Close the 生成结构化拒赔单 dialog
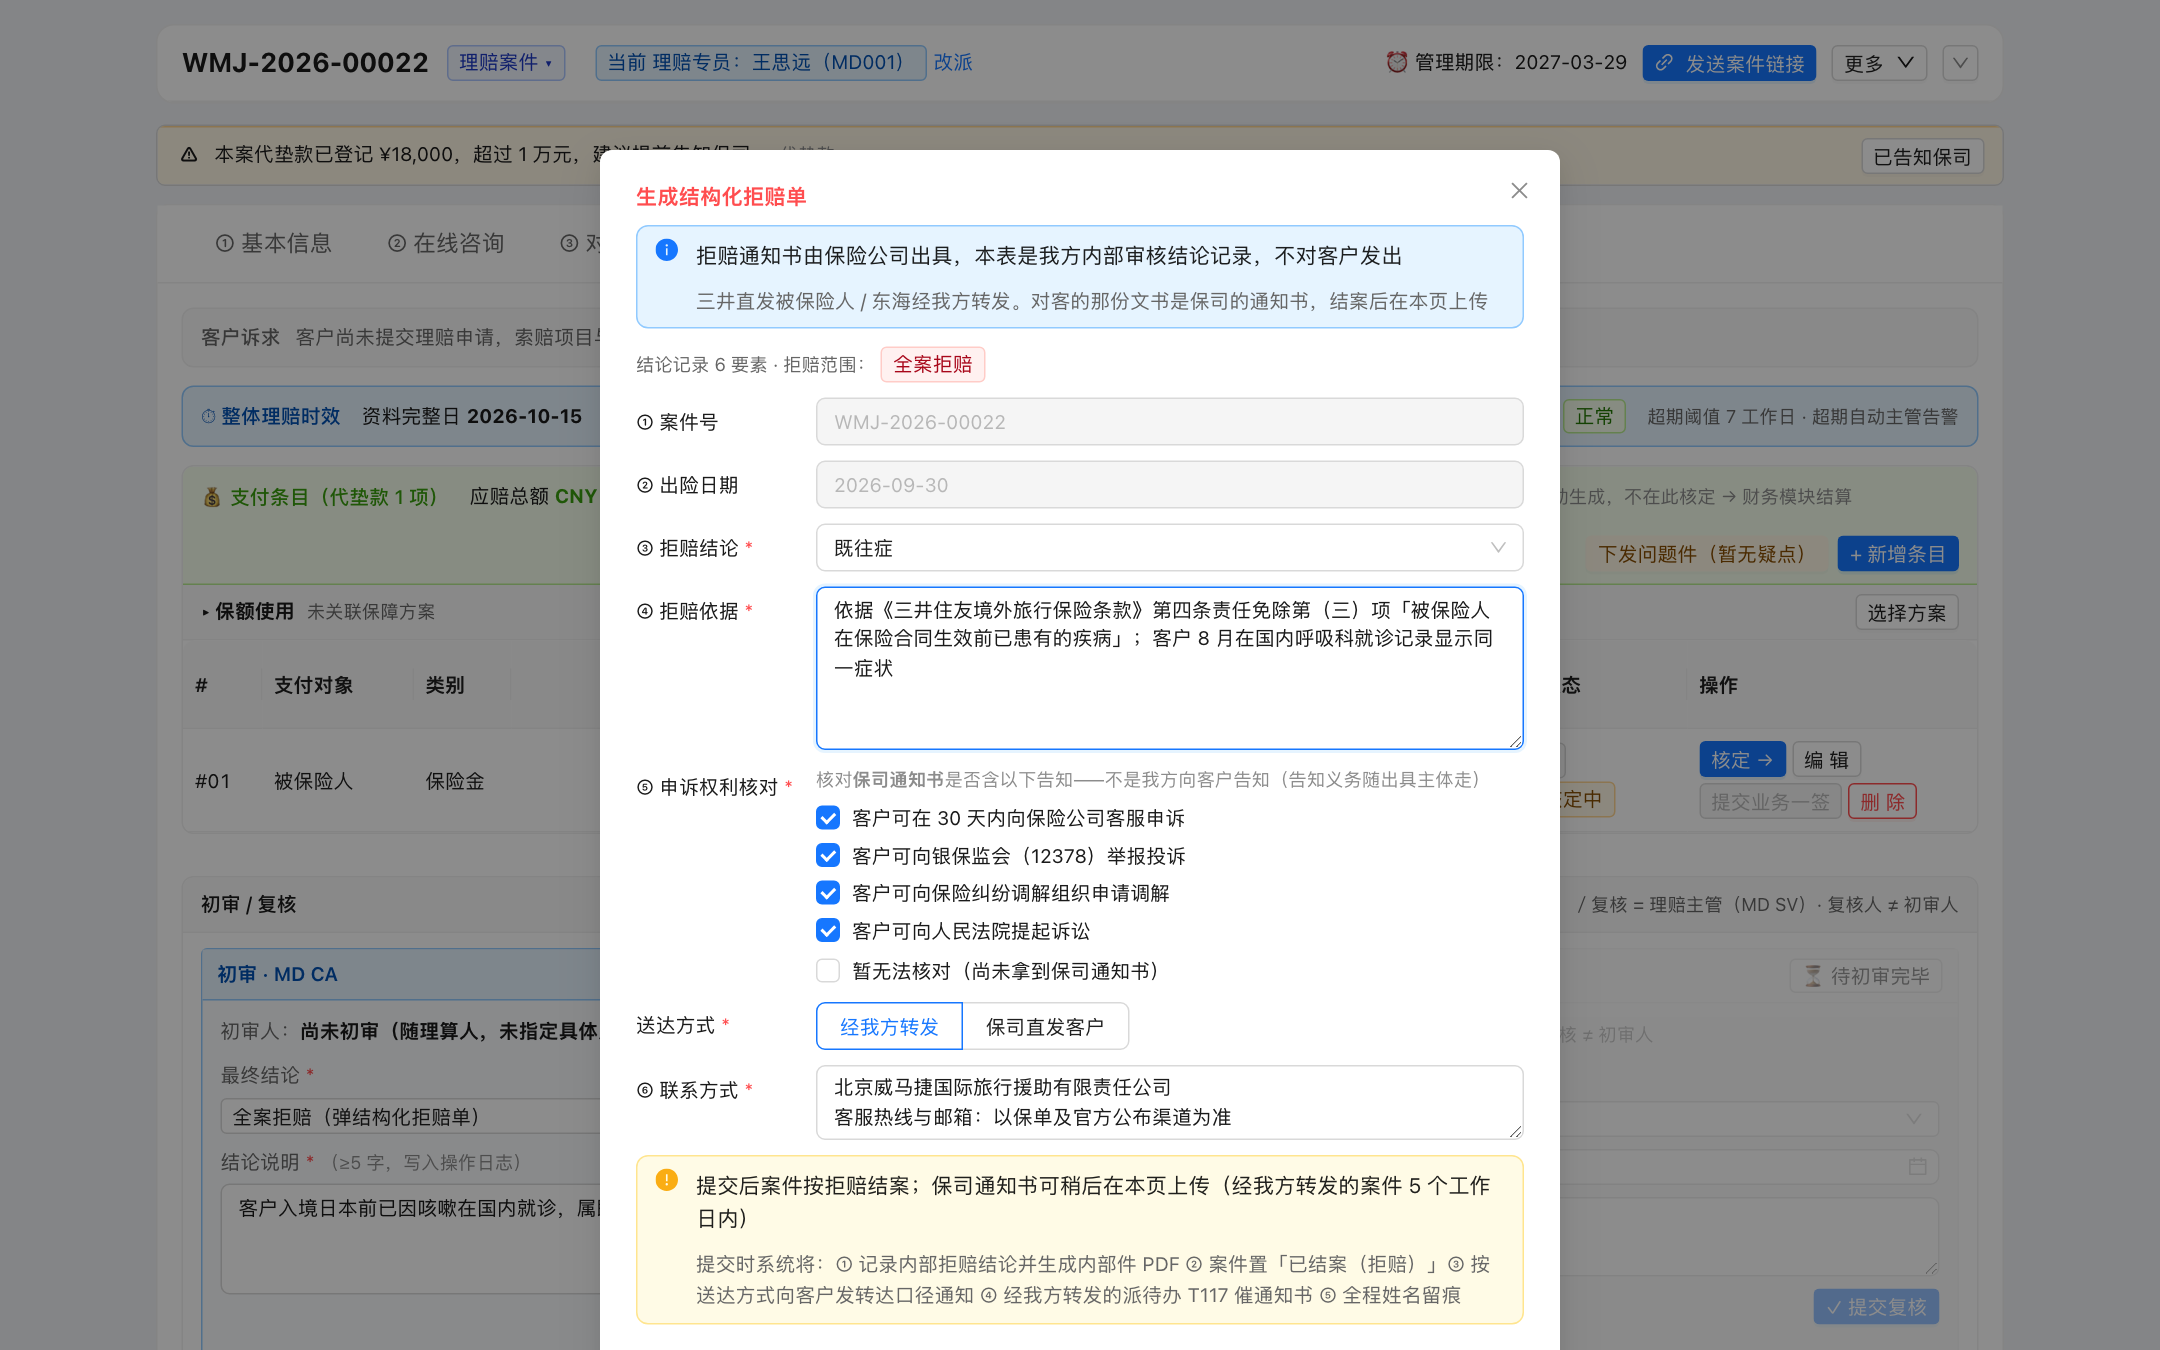Image resolution: width=2160 pixels, height=1350 pixels. pos(1519,190)
